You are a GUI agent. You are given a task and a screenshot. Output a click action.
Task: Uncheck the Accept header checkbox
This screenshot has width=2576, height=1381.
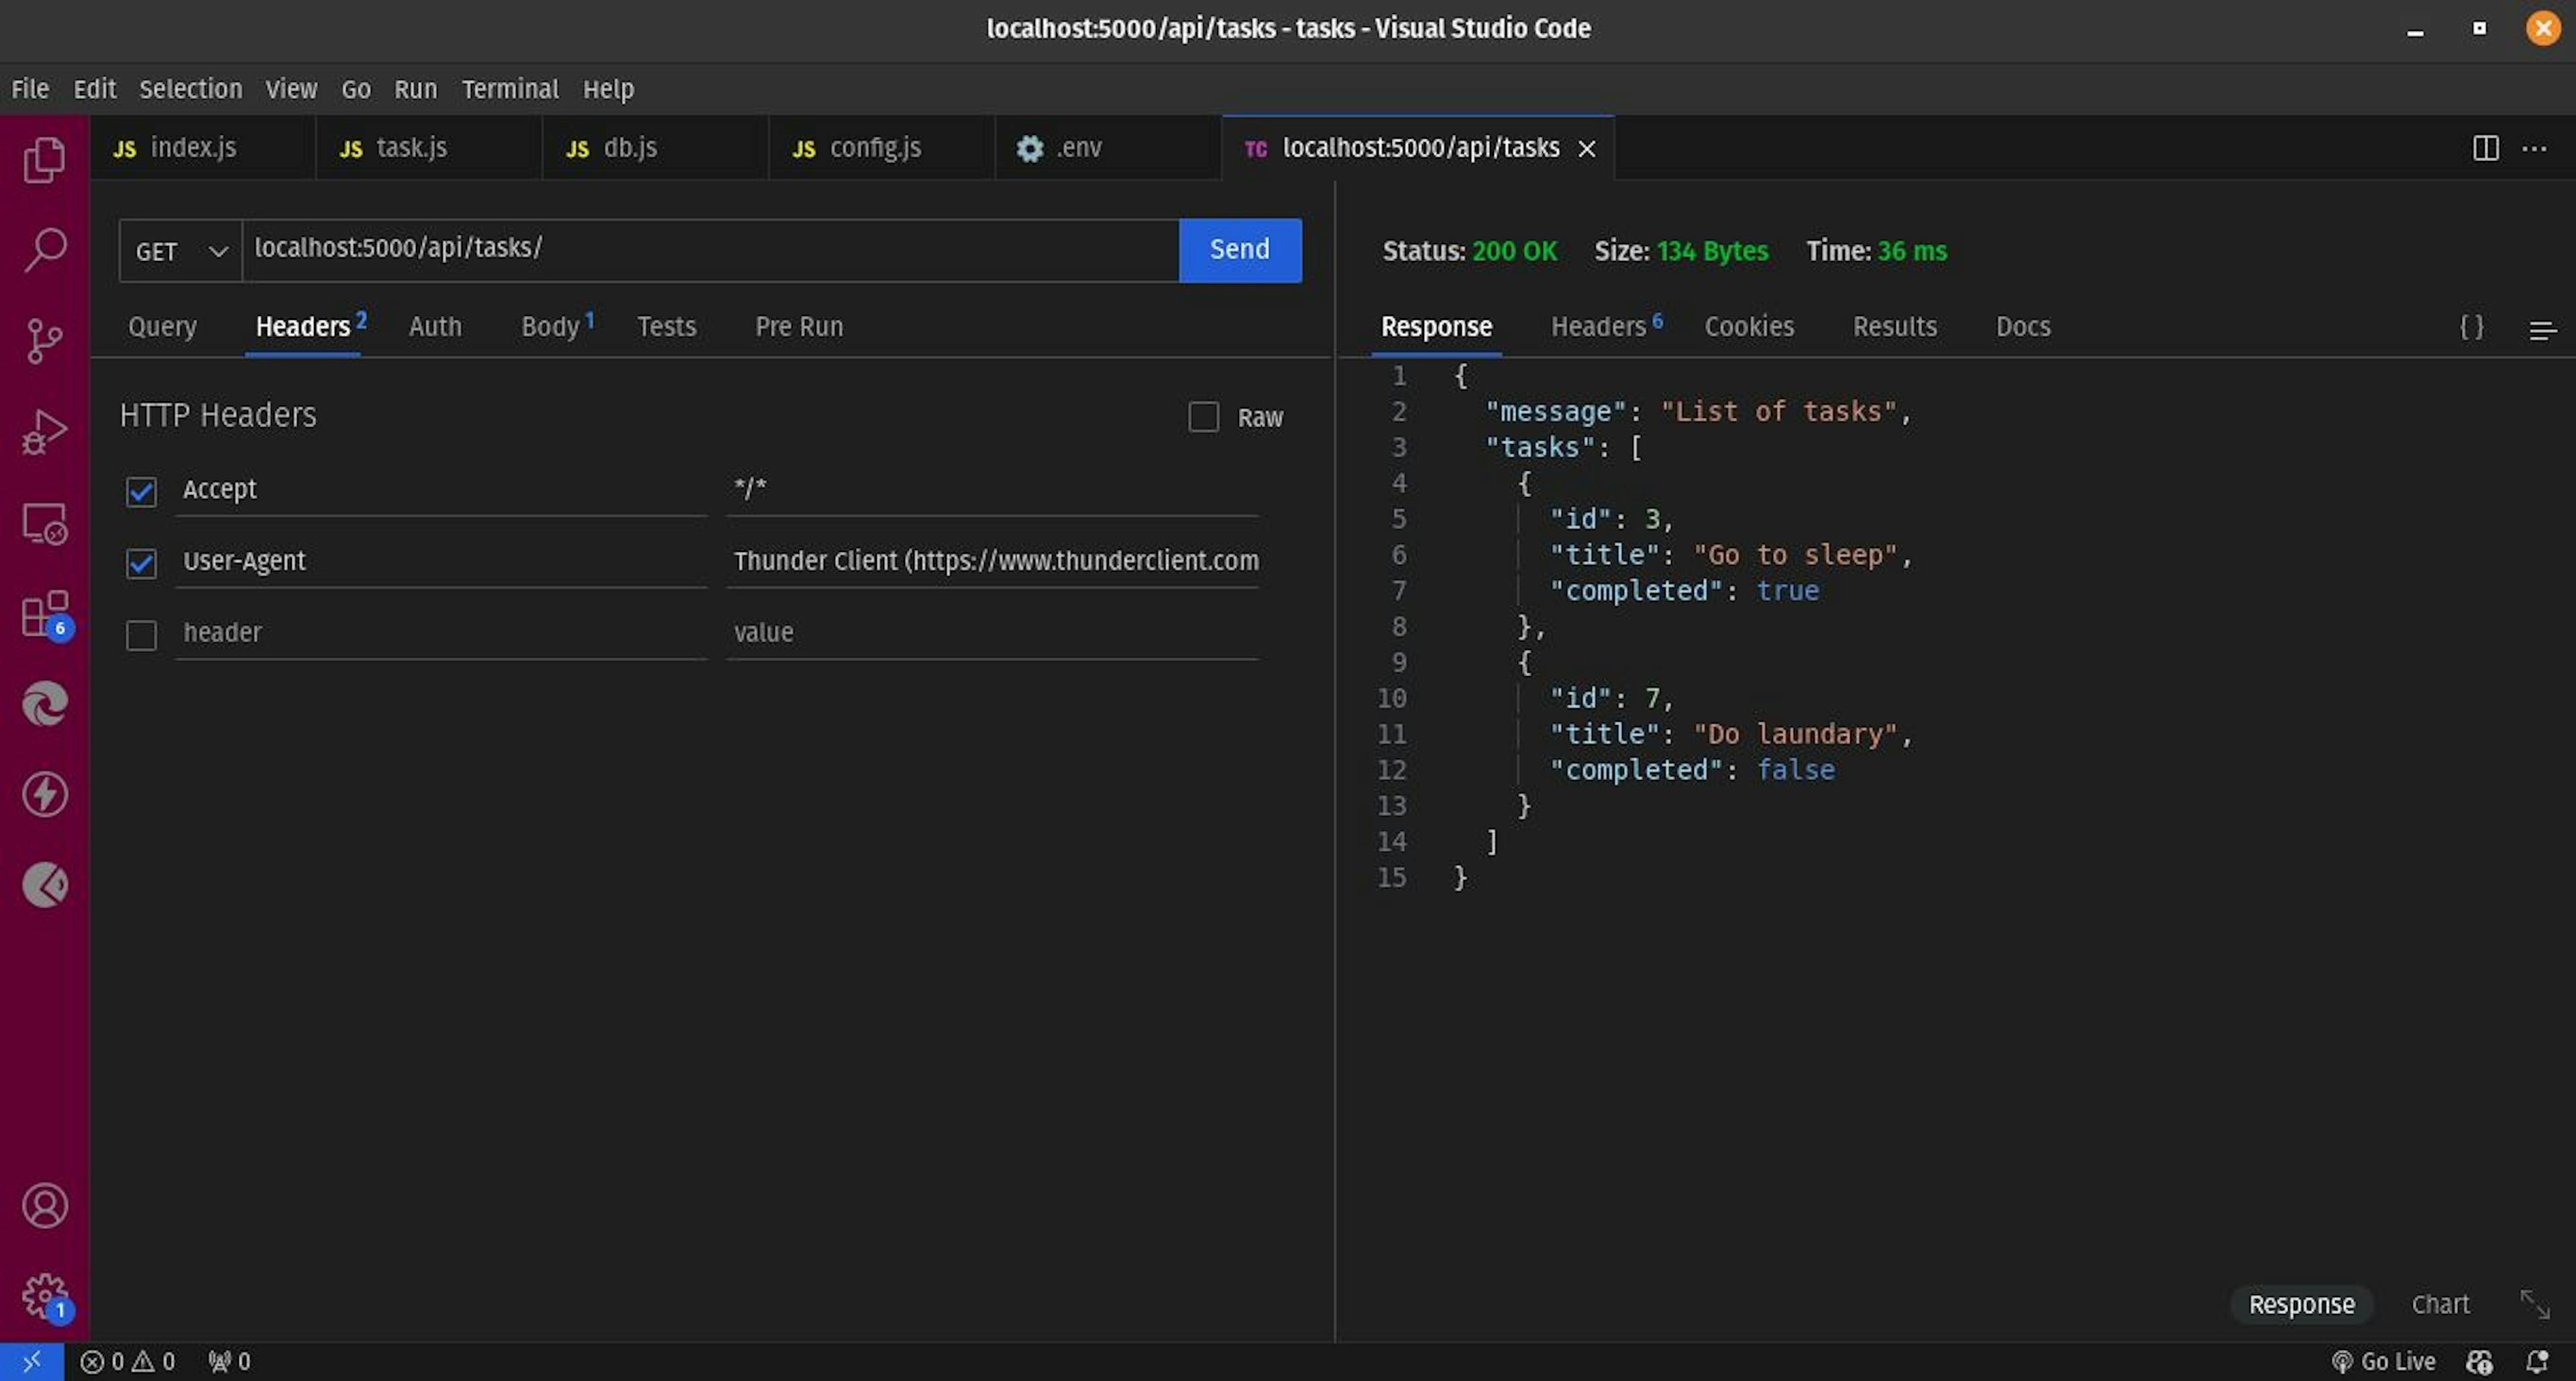pos(141,491)
